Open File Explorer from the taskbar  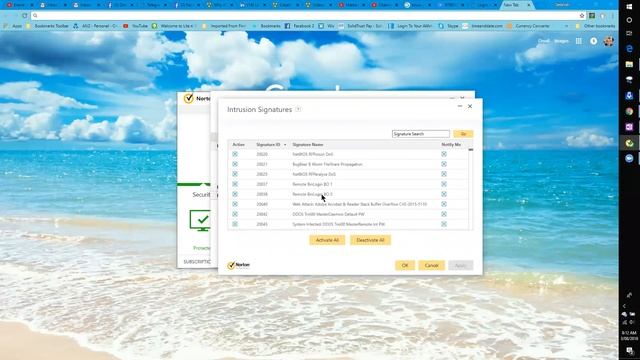tap(629, 64)
